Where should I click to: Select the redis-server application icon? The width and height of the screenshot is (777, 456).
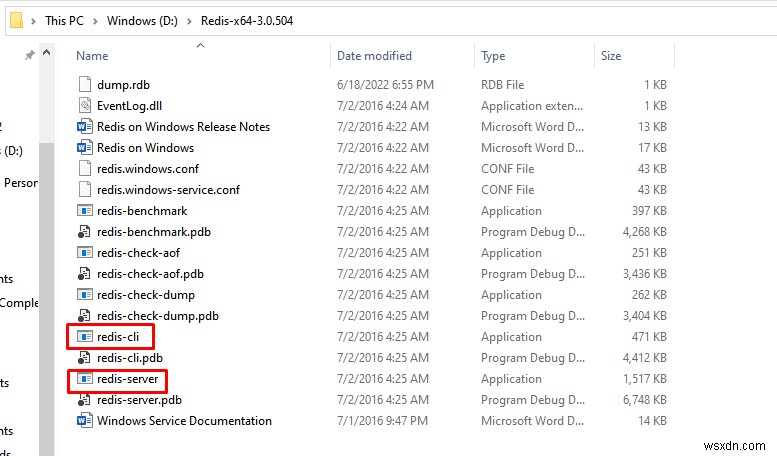pos(85,379)
